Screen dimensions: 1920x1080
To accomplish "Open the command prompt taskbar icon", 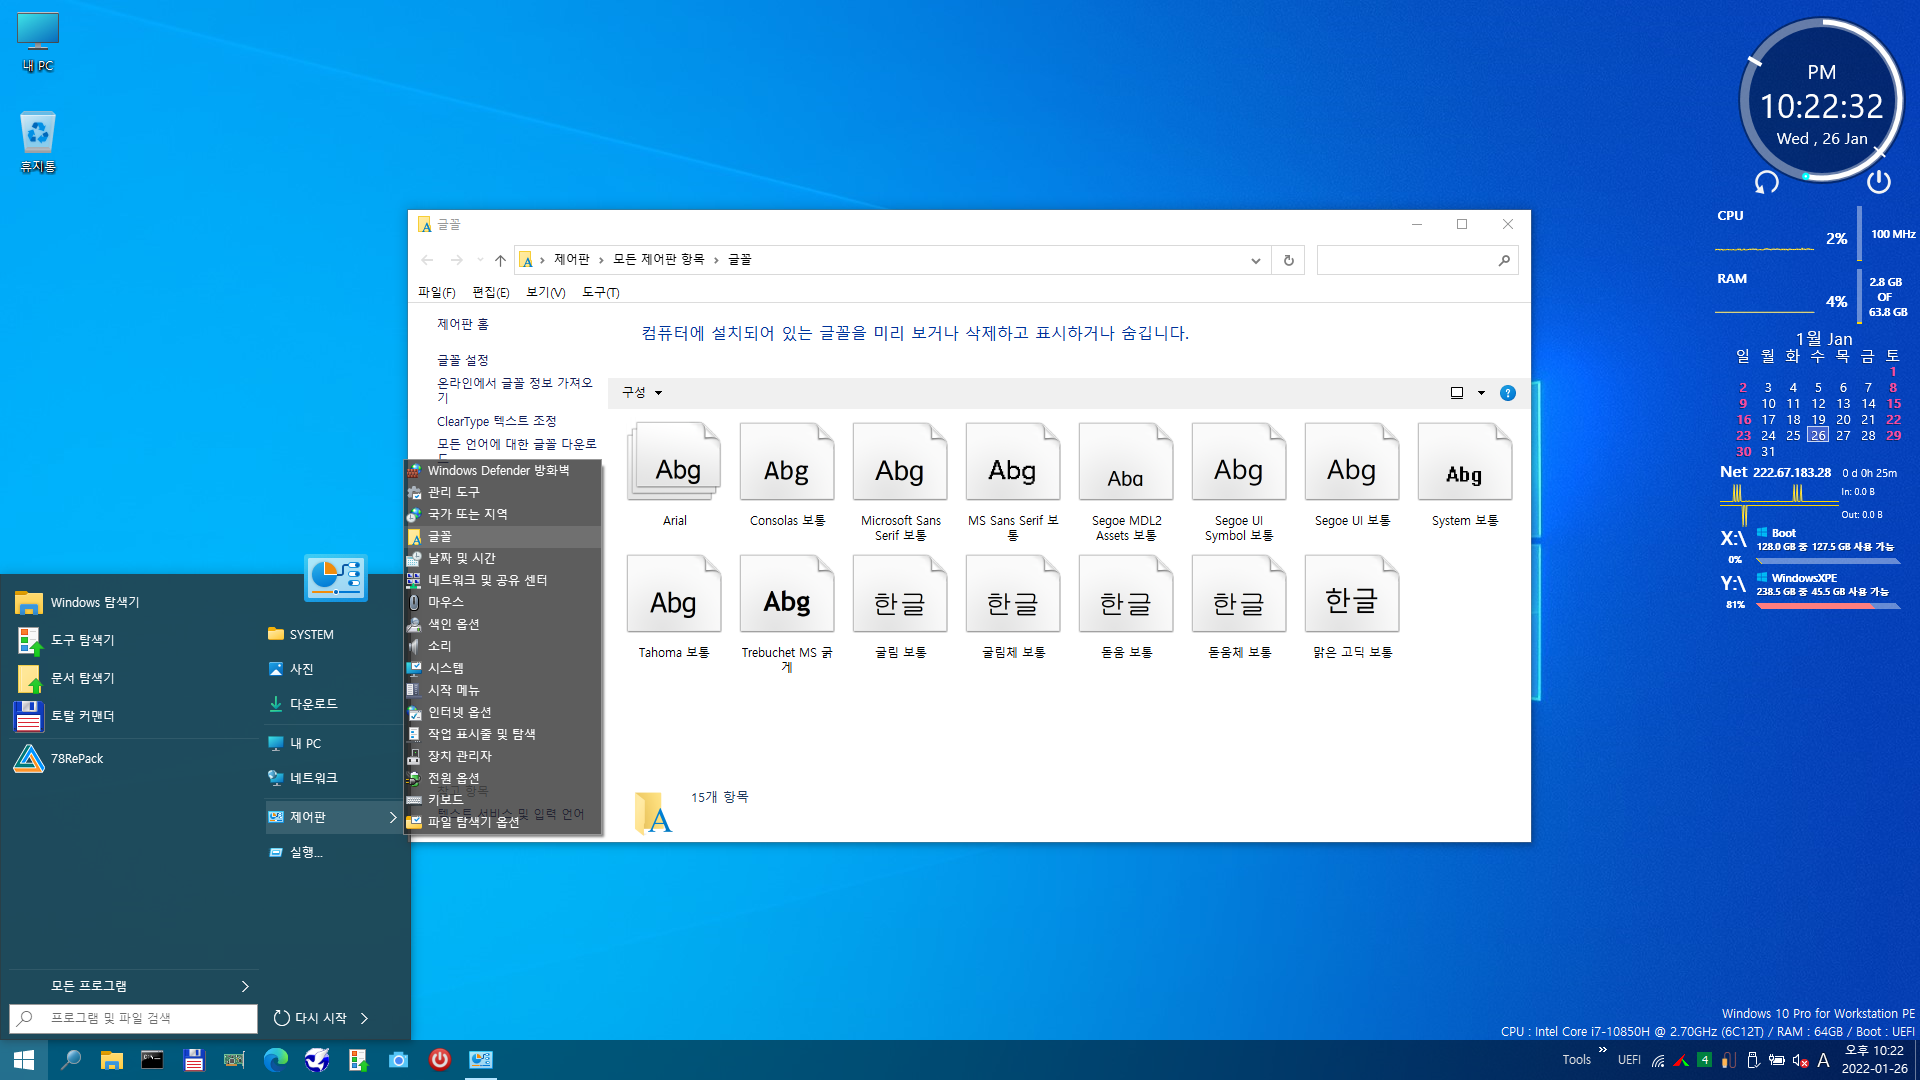I will 152,1060.
